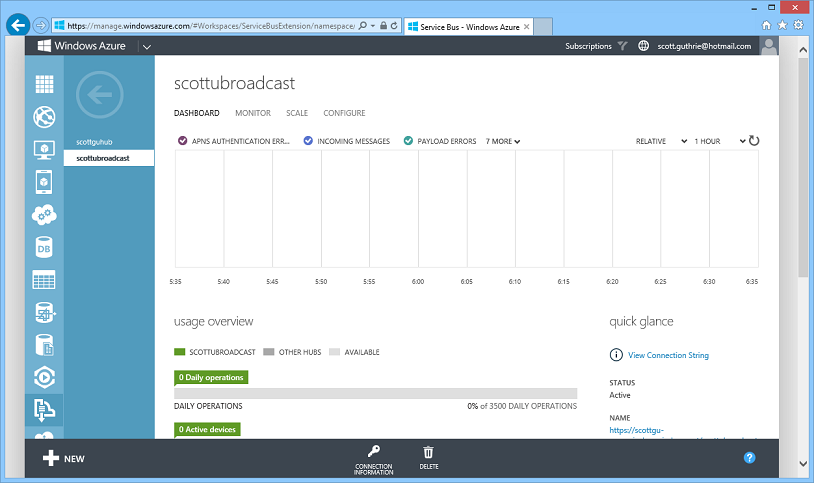The image size is (814, 483).
Task: Open SQL Databases DB icon in sidebar
Action: (x=44, y=248)
